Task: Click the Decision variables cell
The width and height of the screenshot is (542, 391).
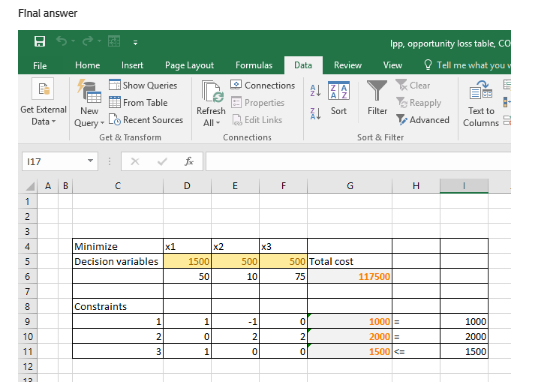Action: click(x=118, y=261)
